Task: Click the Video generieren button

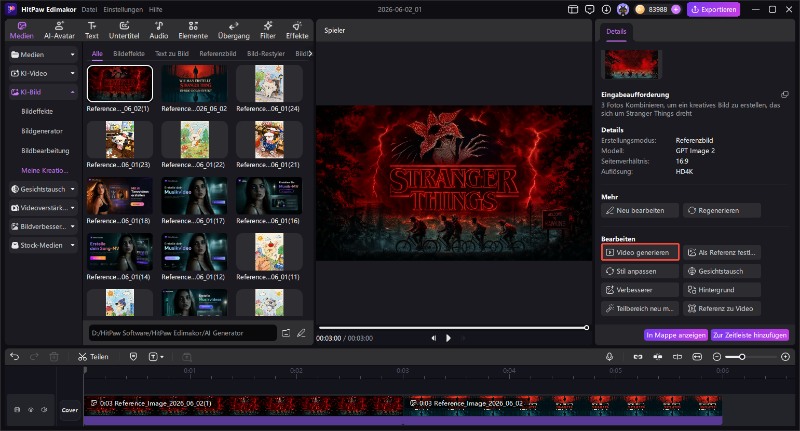Action: click(x=640, y=252)
